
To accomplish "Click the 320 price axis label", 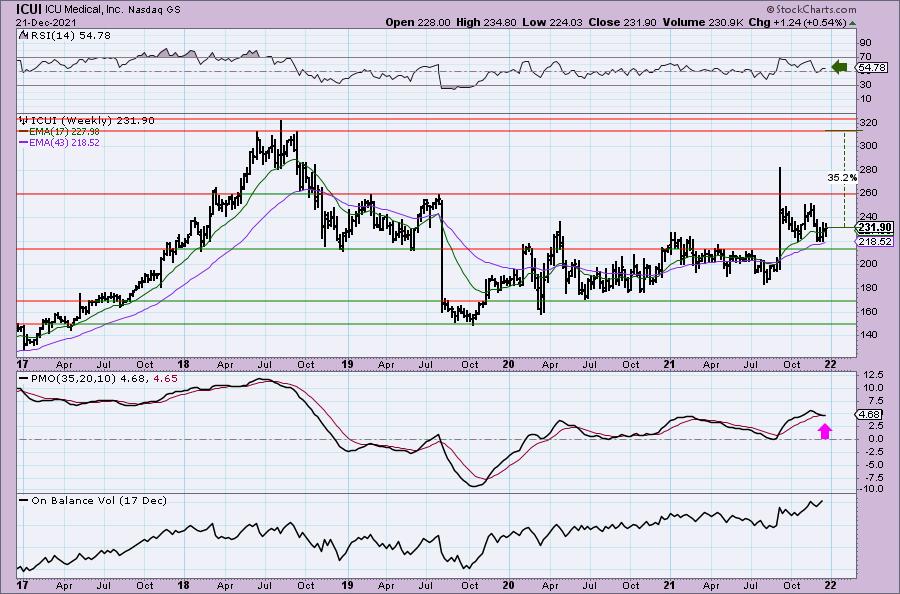I will (869, 123).
